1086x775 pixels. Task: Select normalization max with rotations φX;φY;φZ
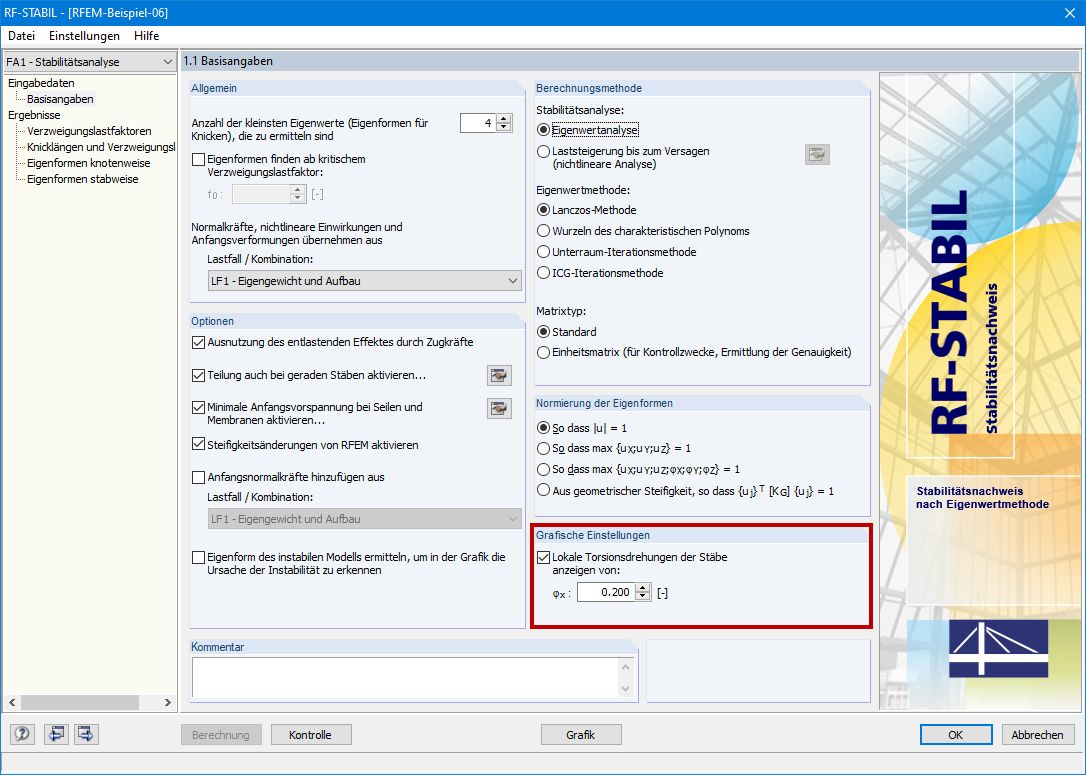544,470
